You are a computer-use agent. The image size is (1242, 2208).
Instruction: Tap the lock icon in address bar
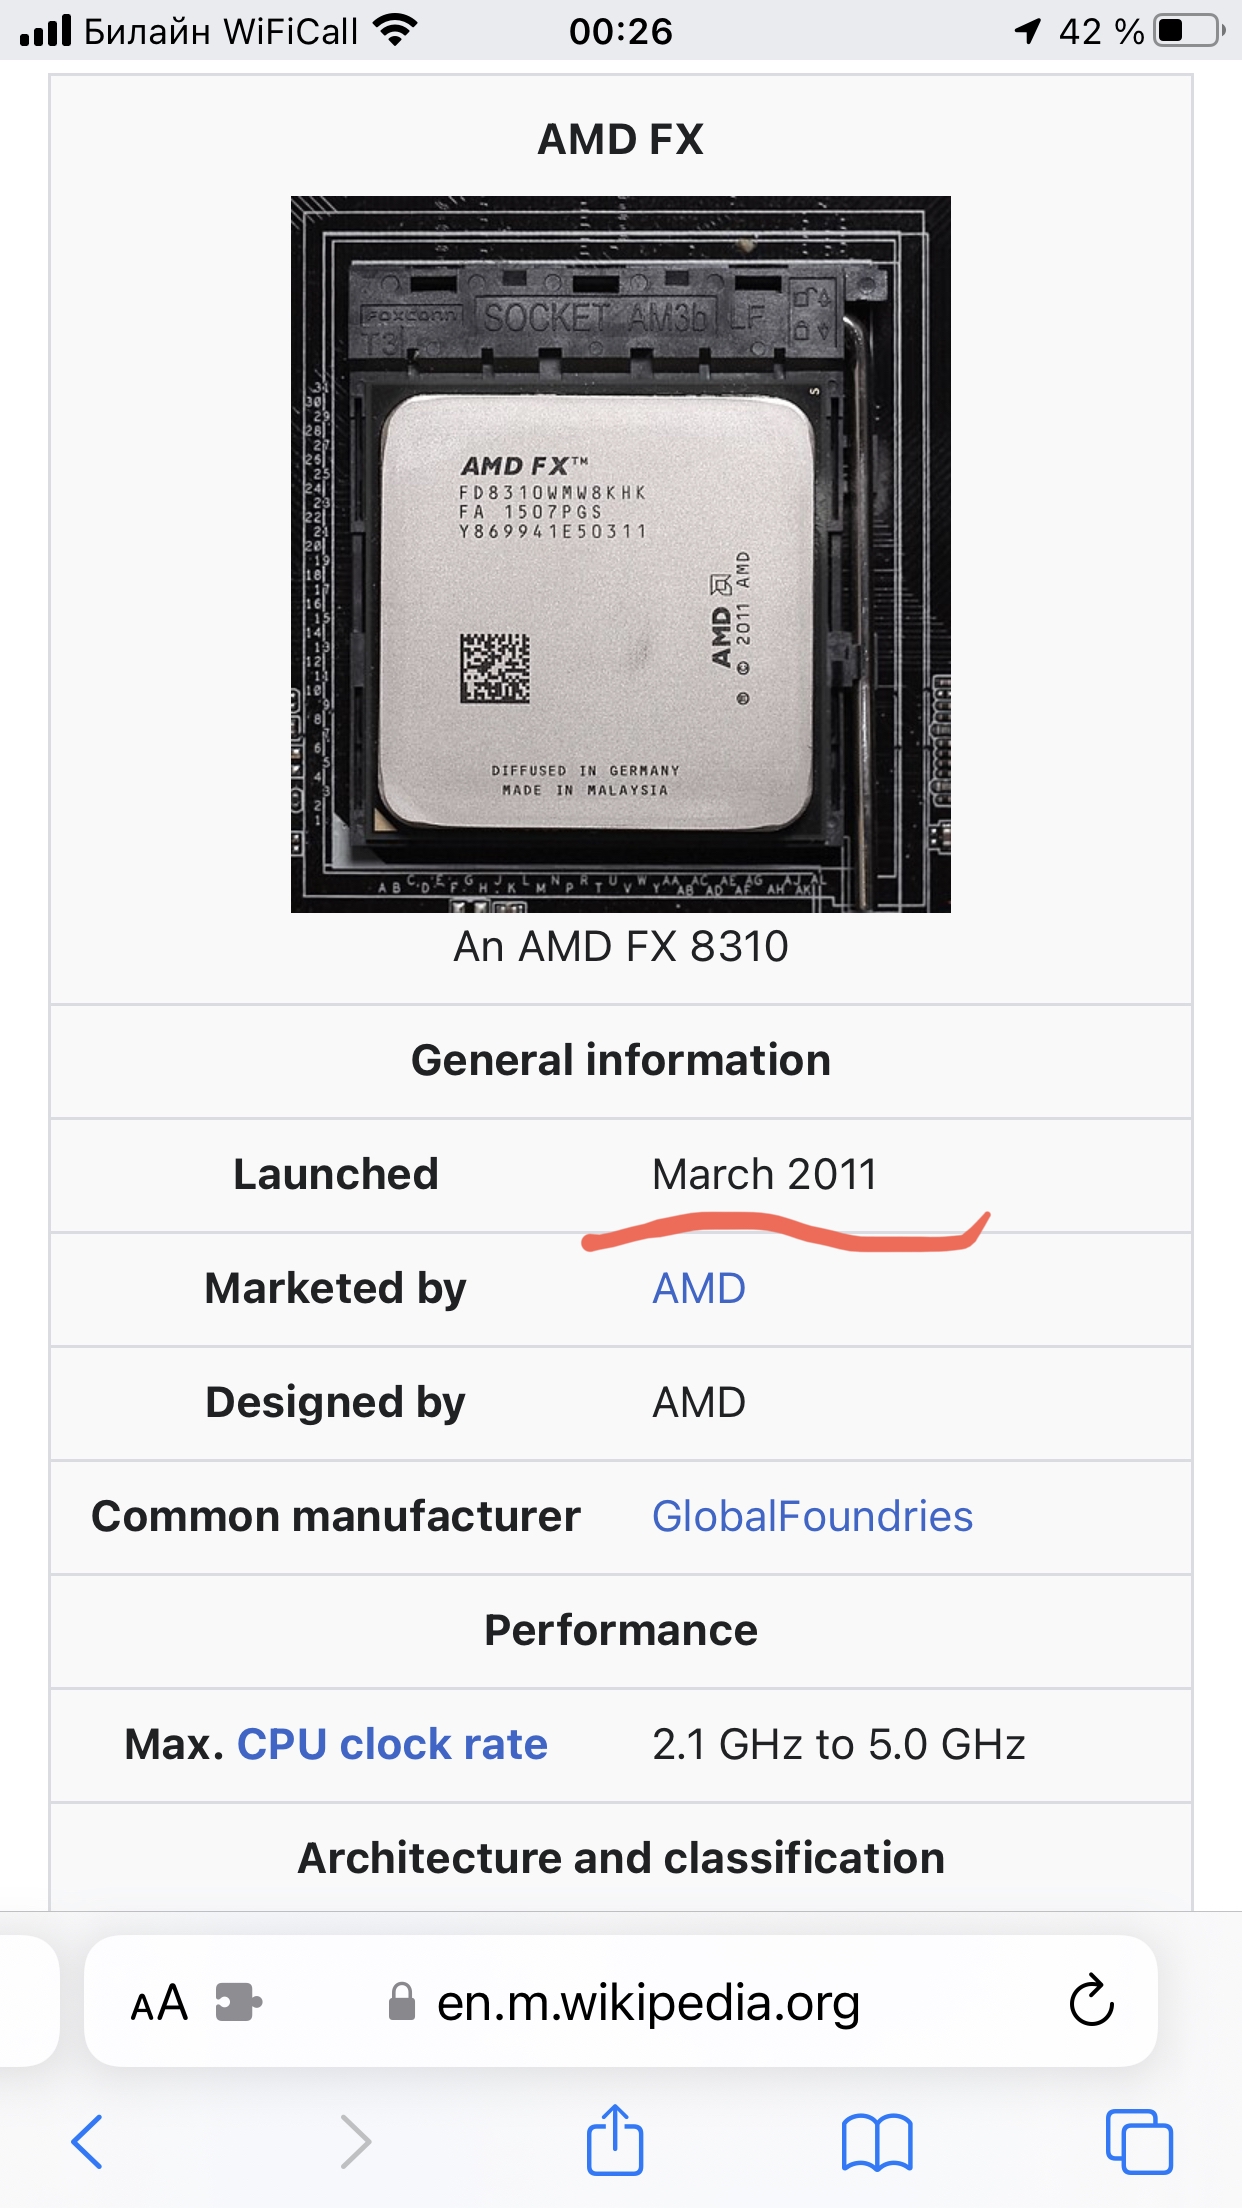[402, 2002]
